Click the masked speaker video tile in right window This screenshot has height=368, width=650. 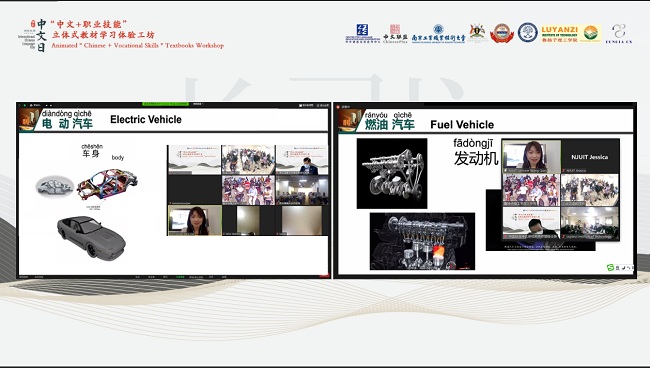click(531, 223)
